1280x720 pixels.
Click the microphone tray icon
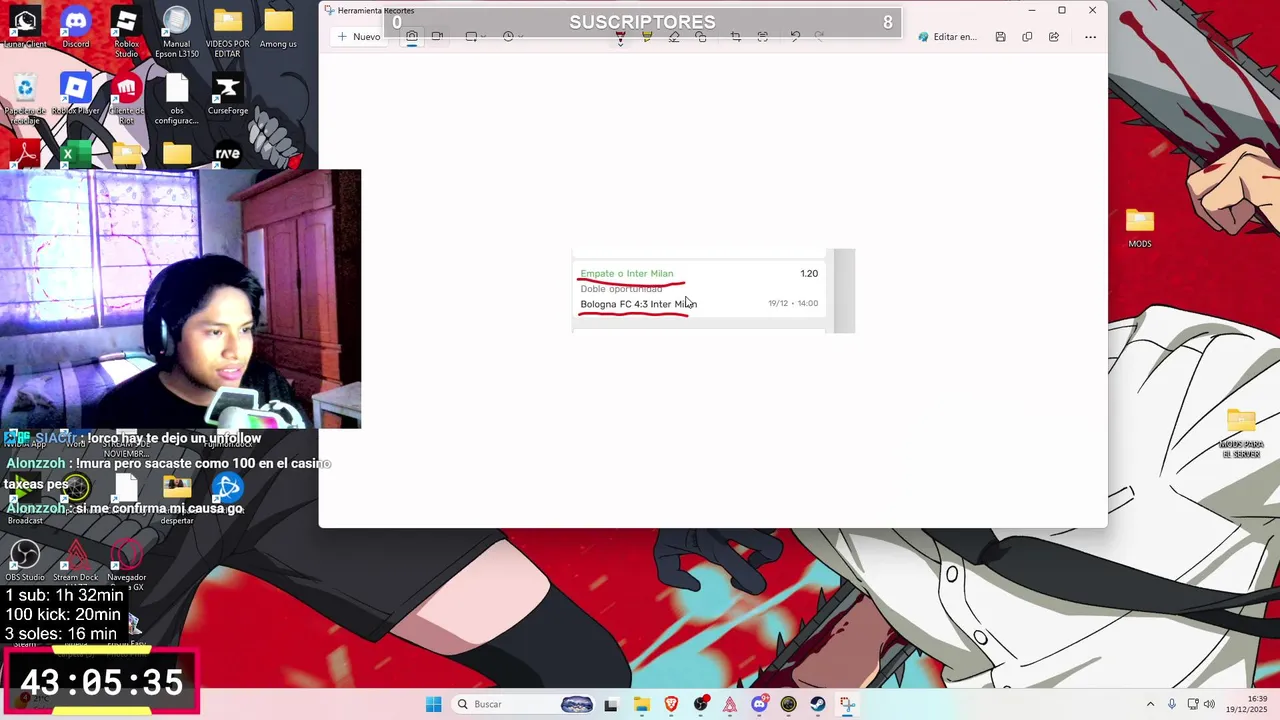(x=1172, y=704)
